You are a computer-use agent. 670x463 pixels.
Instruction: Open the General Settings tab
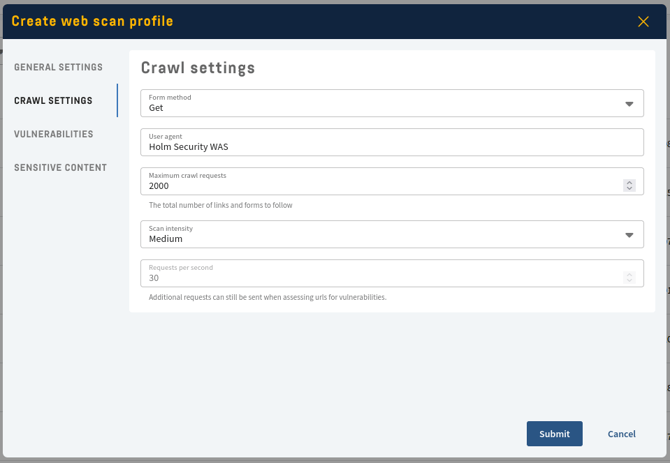coord(58,67)
